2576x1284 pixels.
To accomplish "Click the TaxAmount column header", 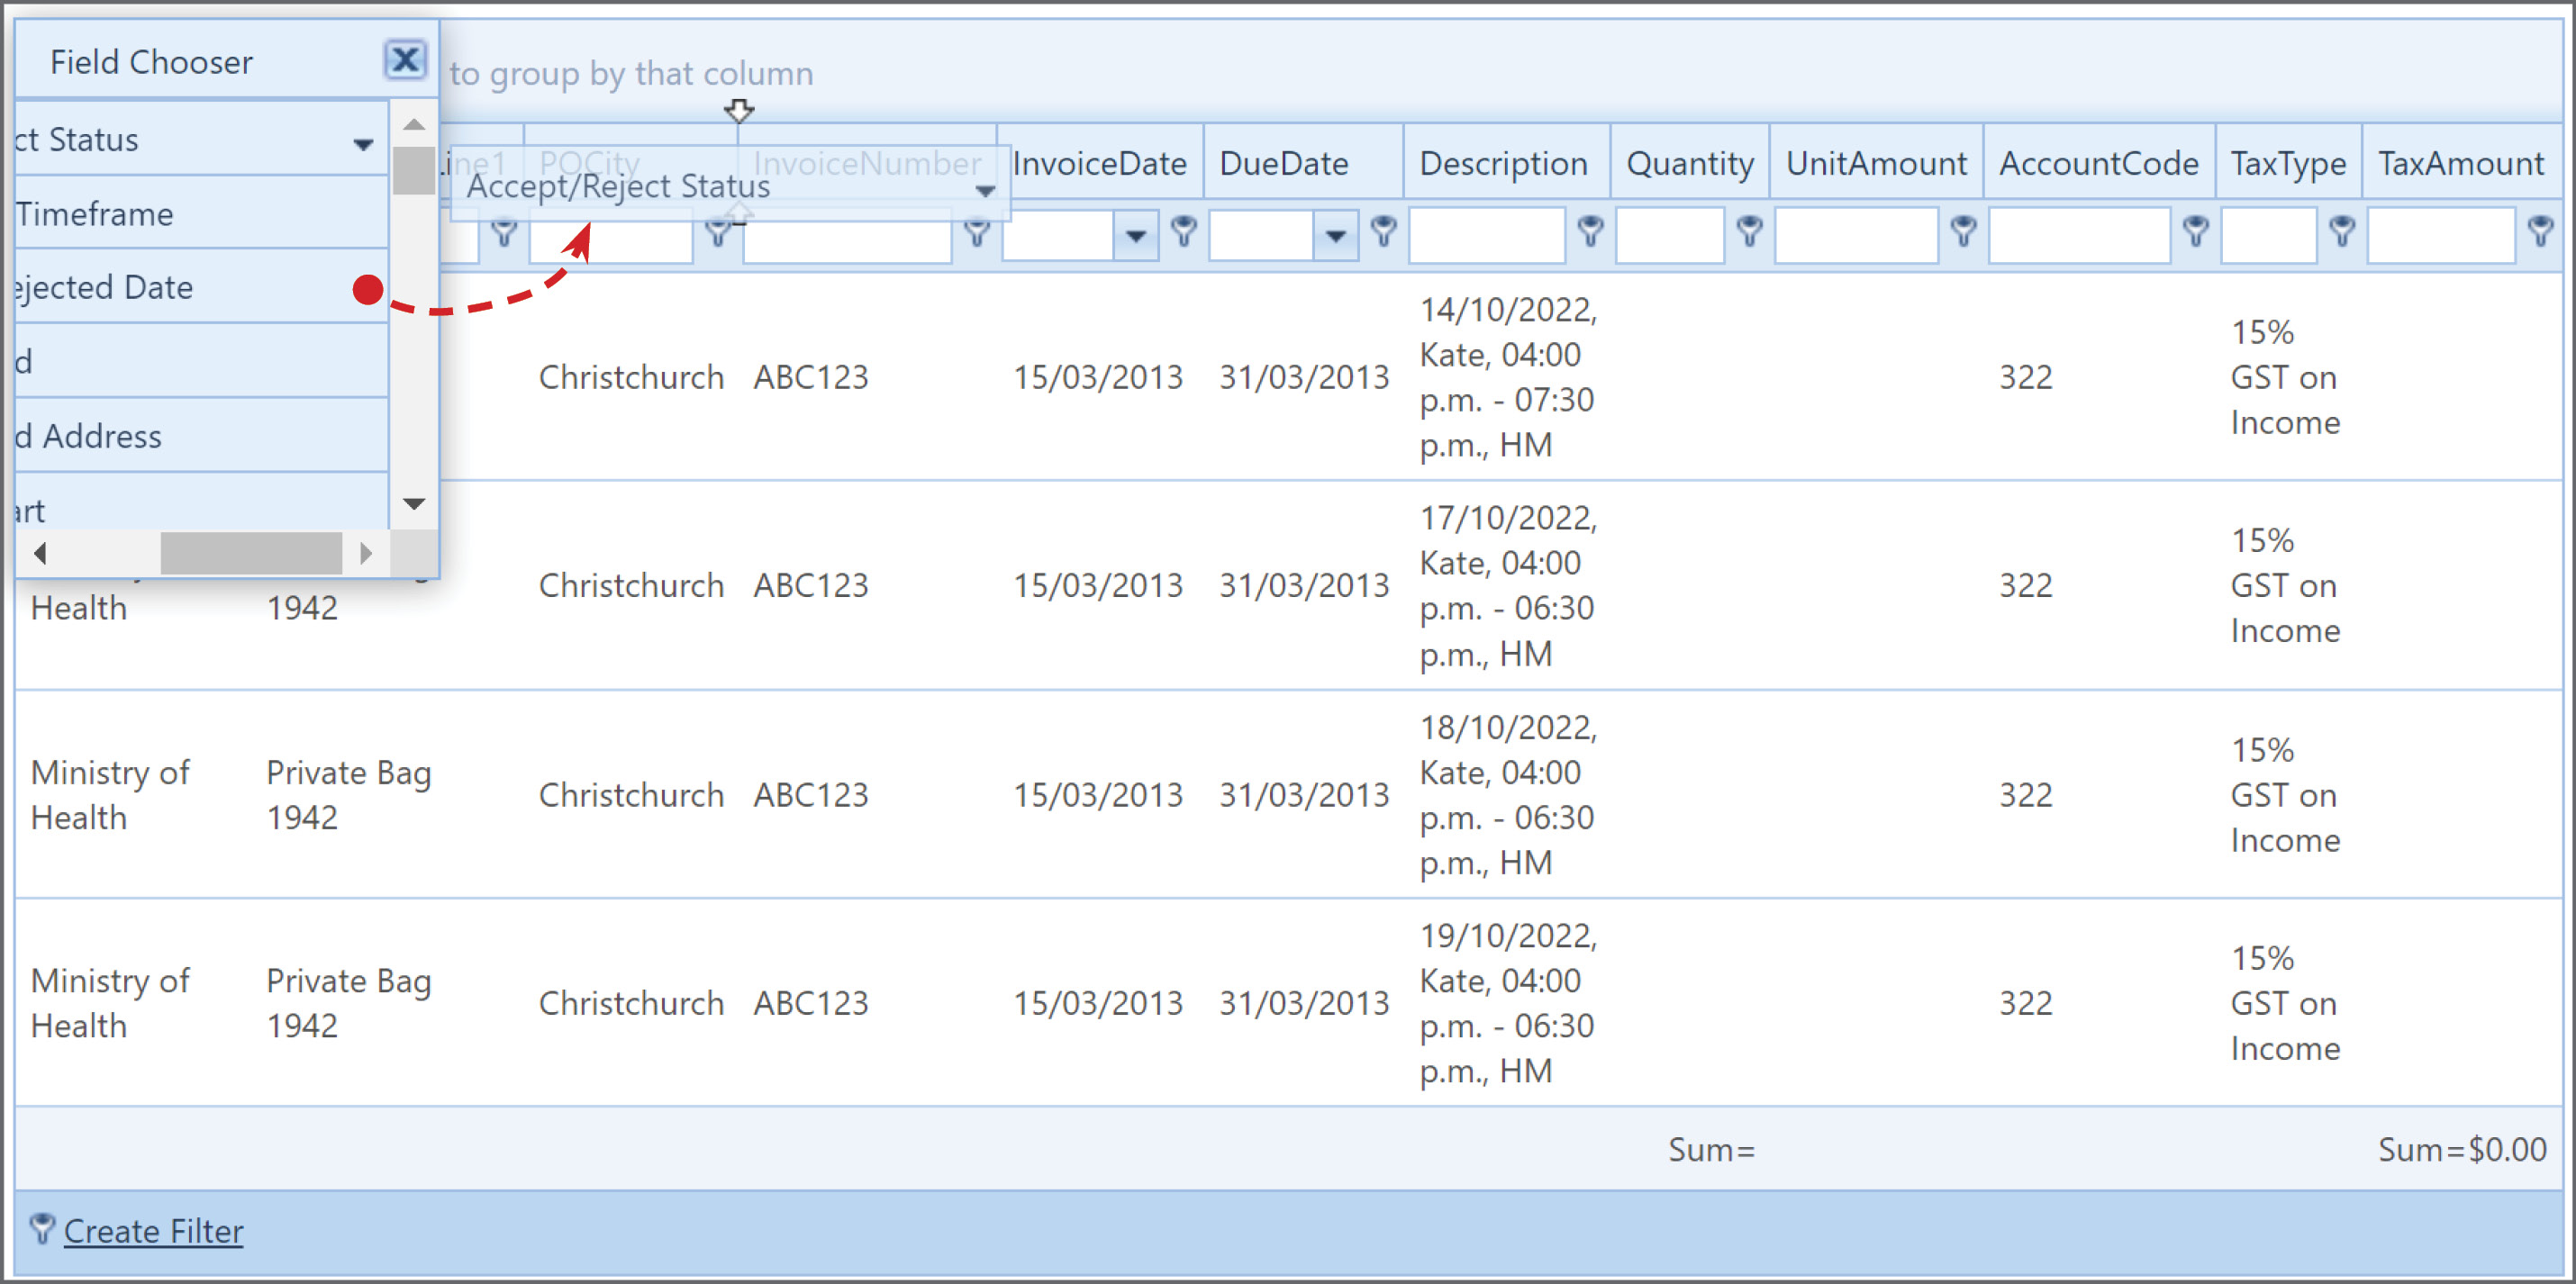I will pos(2462,163).
